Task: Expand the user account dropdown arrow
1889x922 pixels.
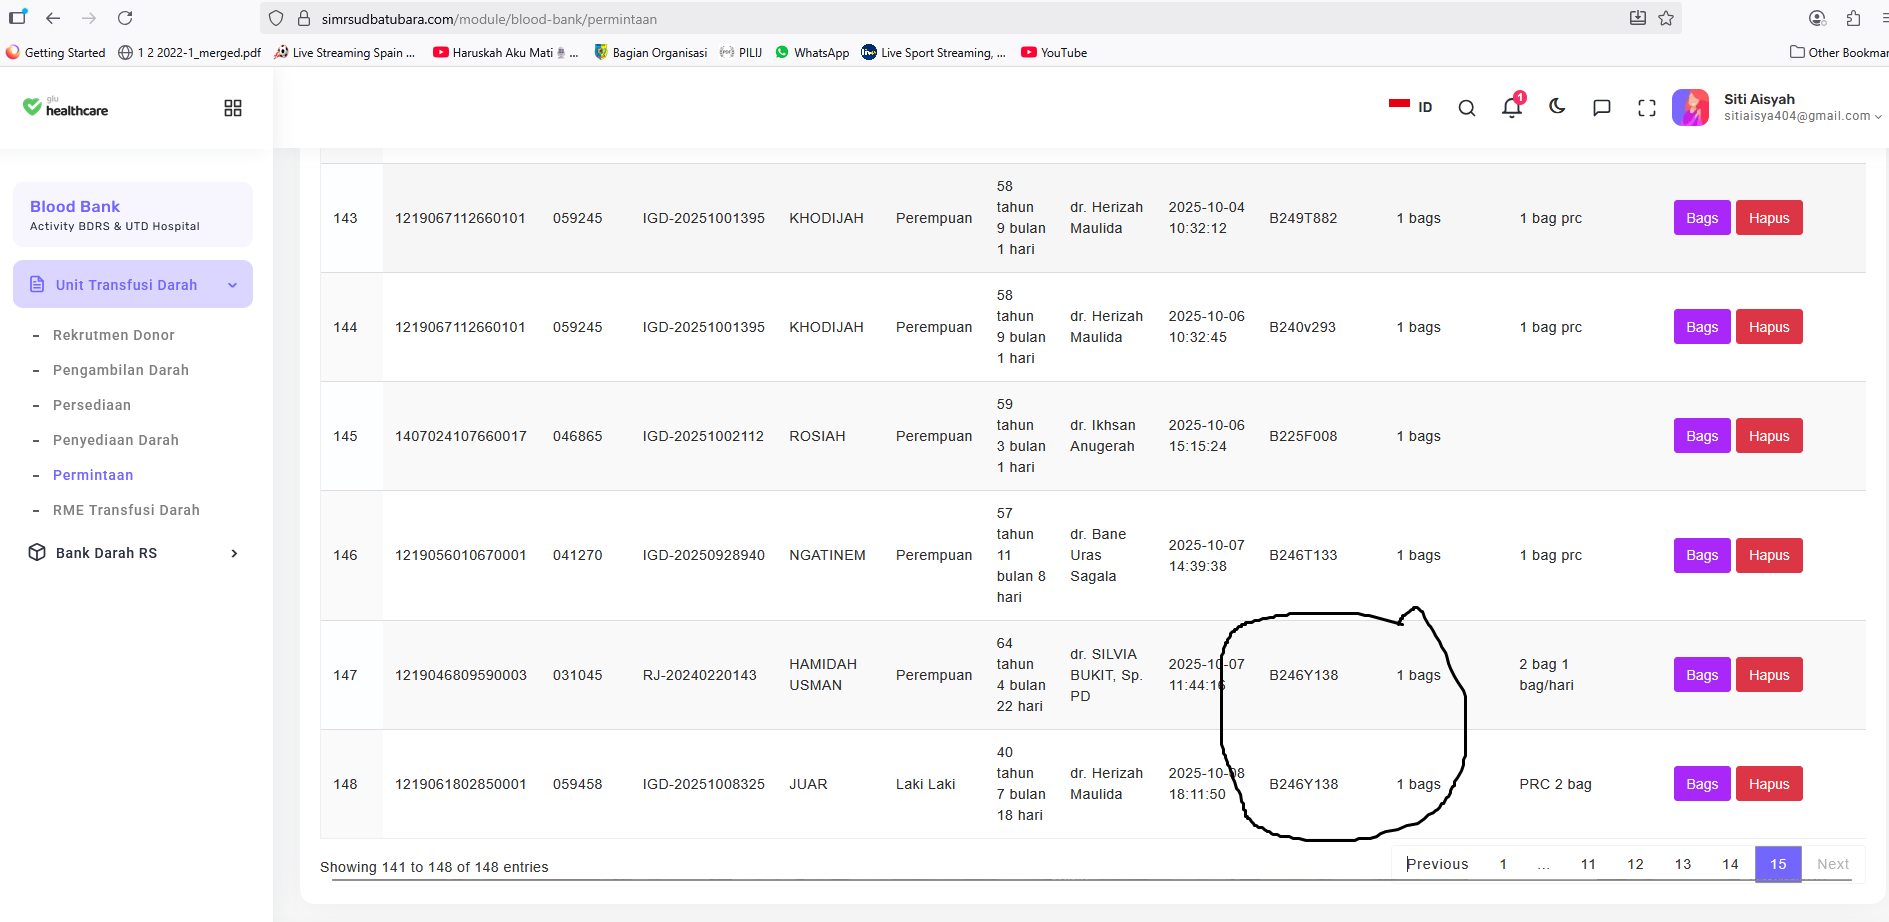Action: 1878,117
